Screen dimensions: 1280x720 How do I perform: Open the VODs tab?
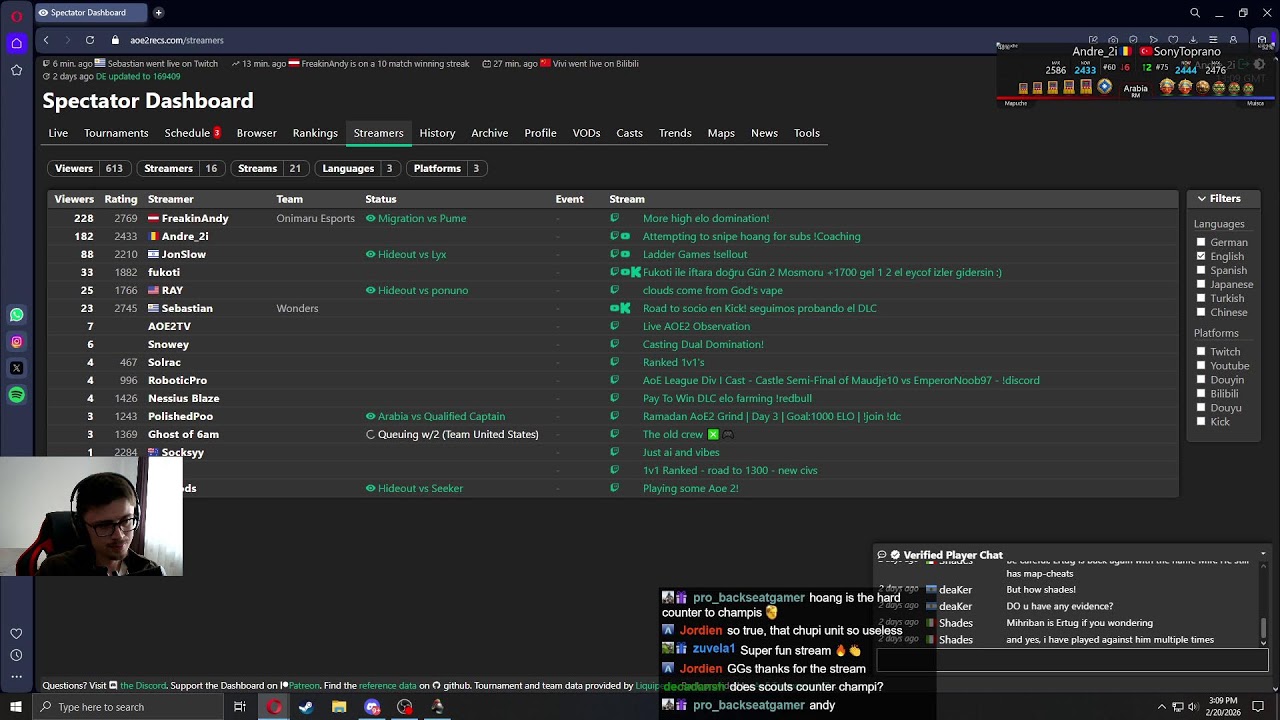[x=586, y=133]
